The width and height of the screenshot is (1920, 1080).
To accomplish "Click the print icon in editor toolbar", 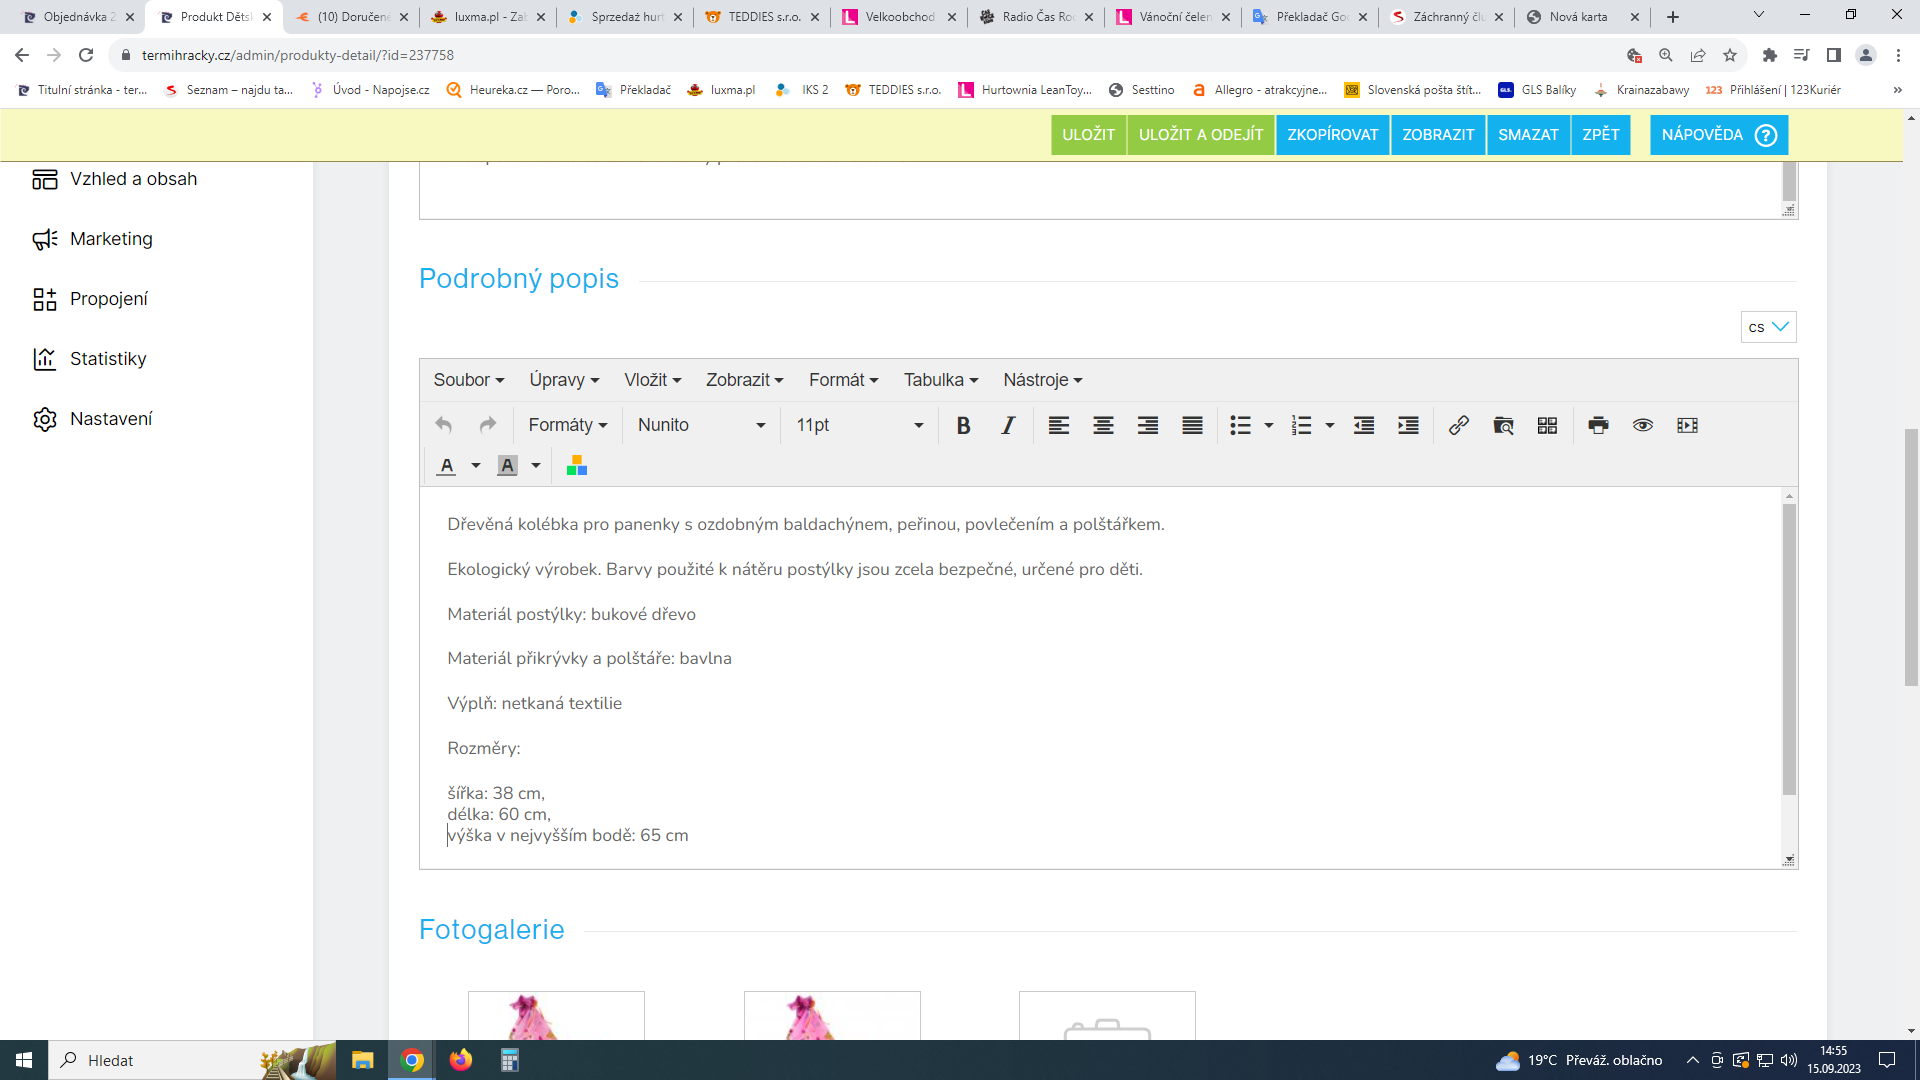I will (1598, 425).
